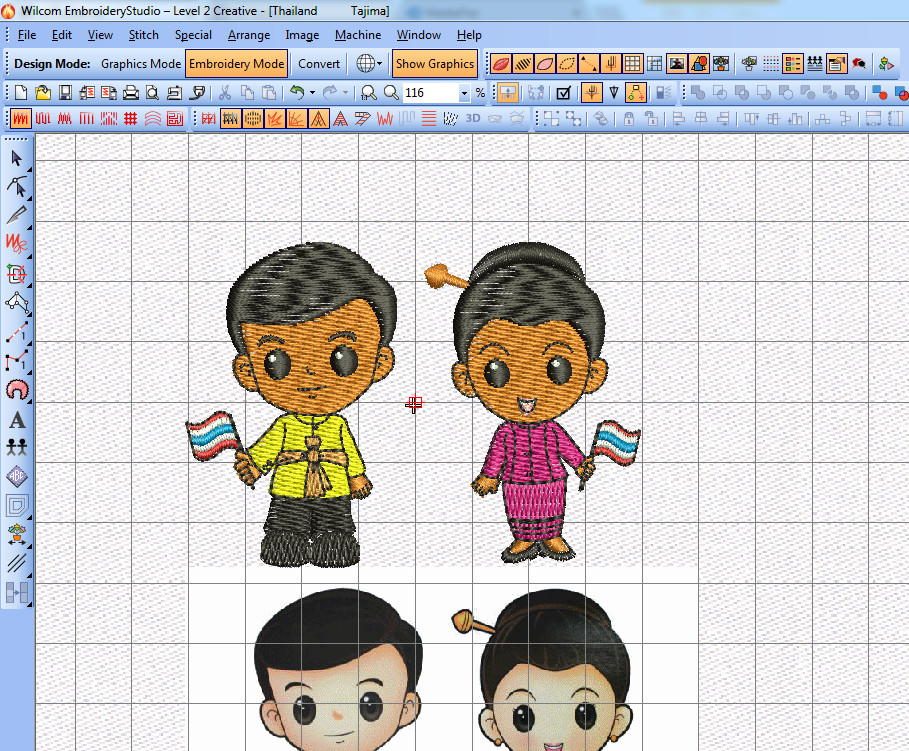Choose the Run single-stitch line tool
The height and width of the screenshot is (751, 909).
pos(17,332)
